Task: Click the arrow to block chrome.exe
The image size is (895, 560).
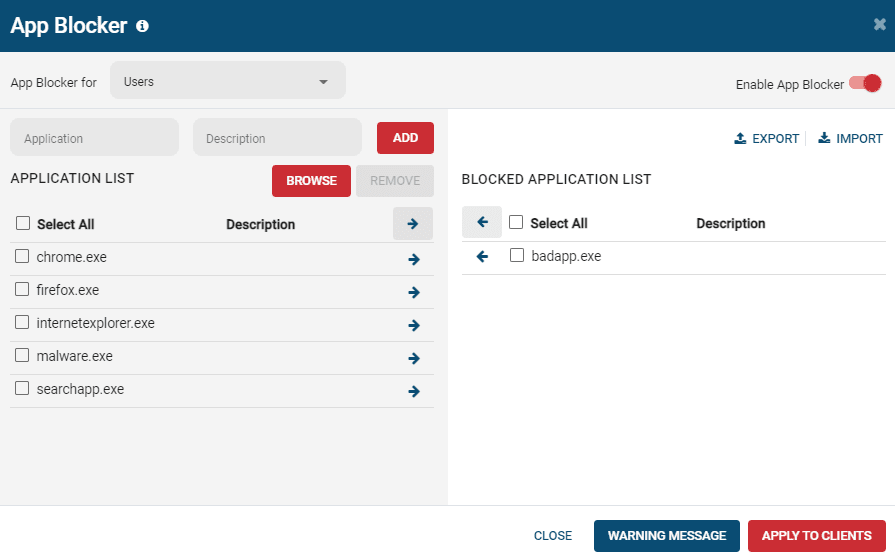Action: (413, 260)
